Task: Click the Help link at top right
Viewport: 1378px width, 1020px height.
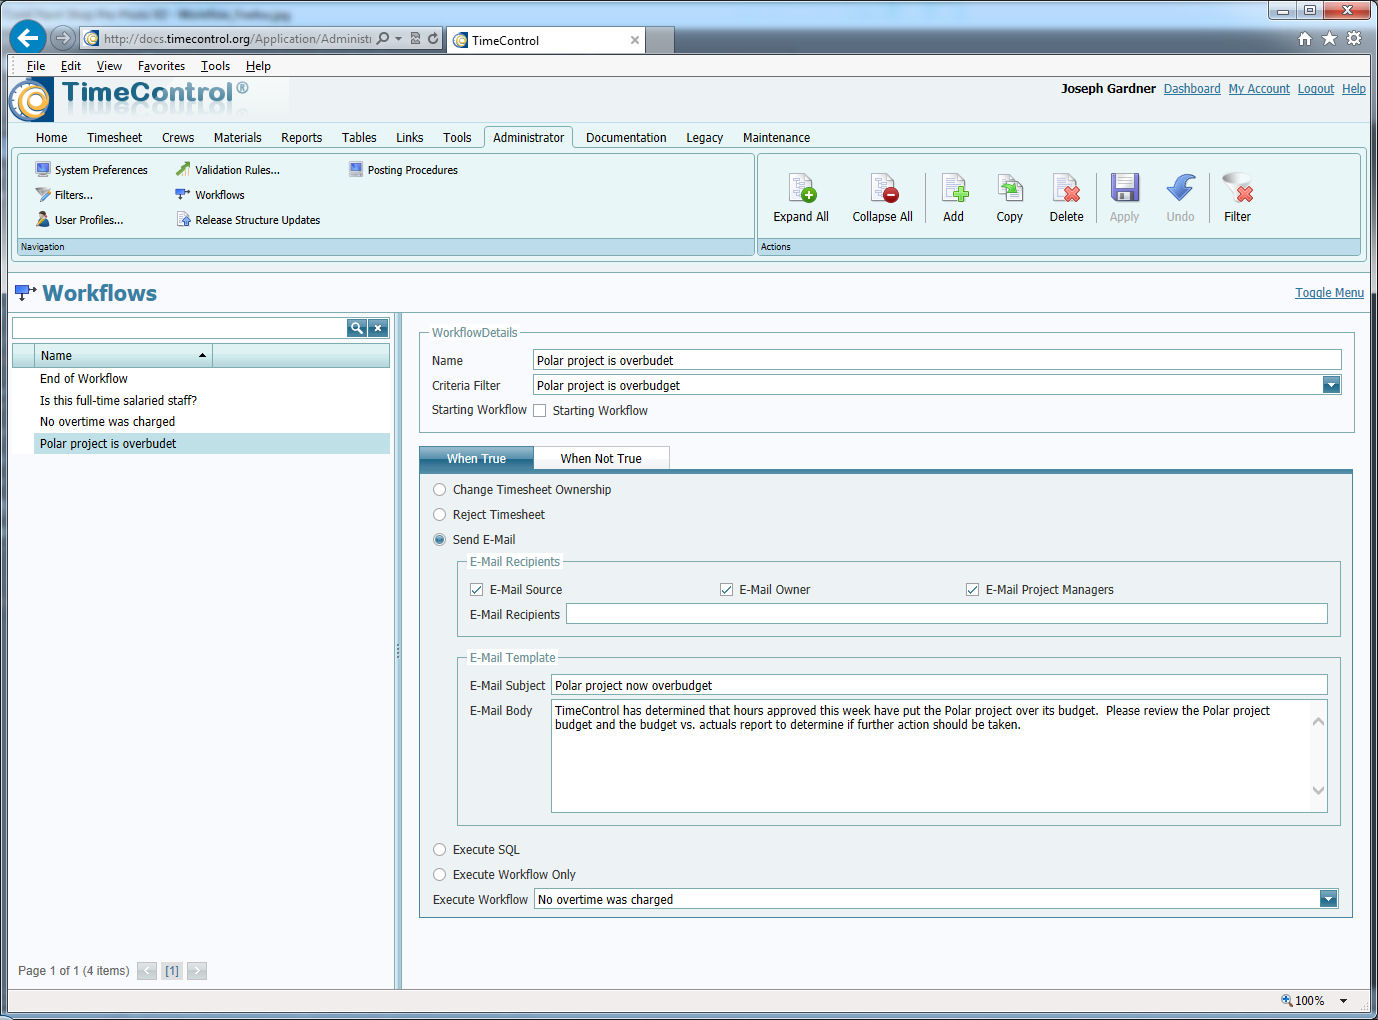Action: pos(1354,89)
